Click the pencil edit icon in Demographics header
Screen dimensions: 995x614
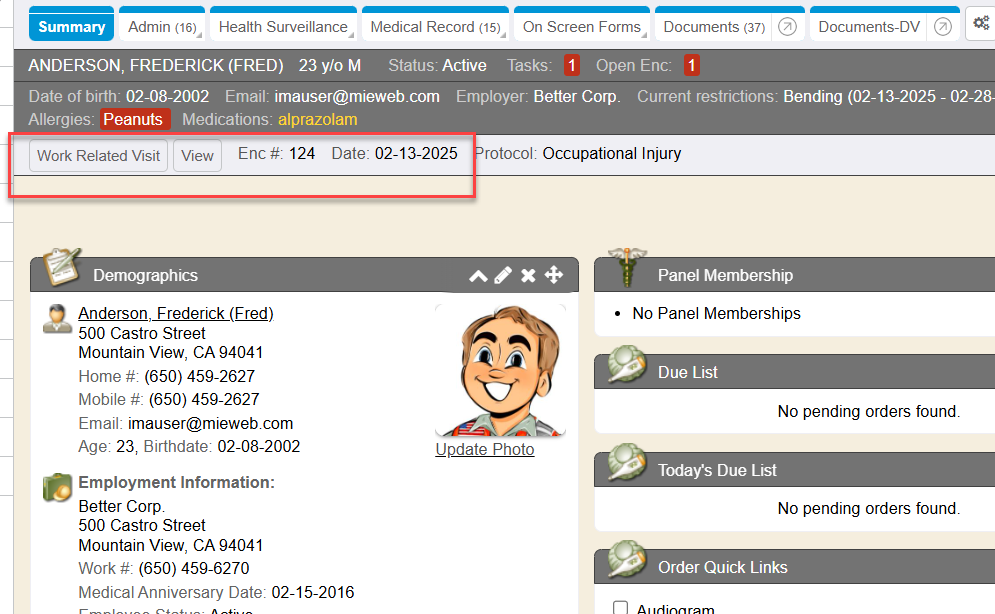click(x=503, y=275)
